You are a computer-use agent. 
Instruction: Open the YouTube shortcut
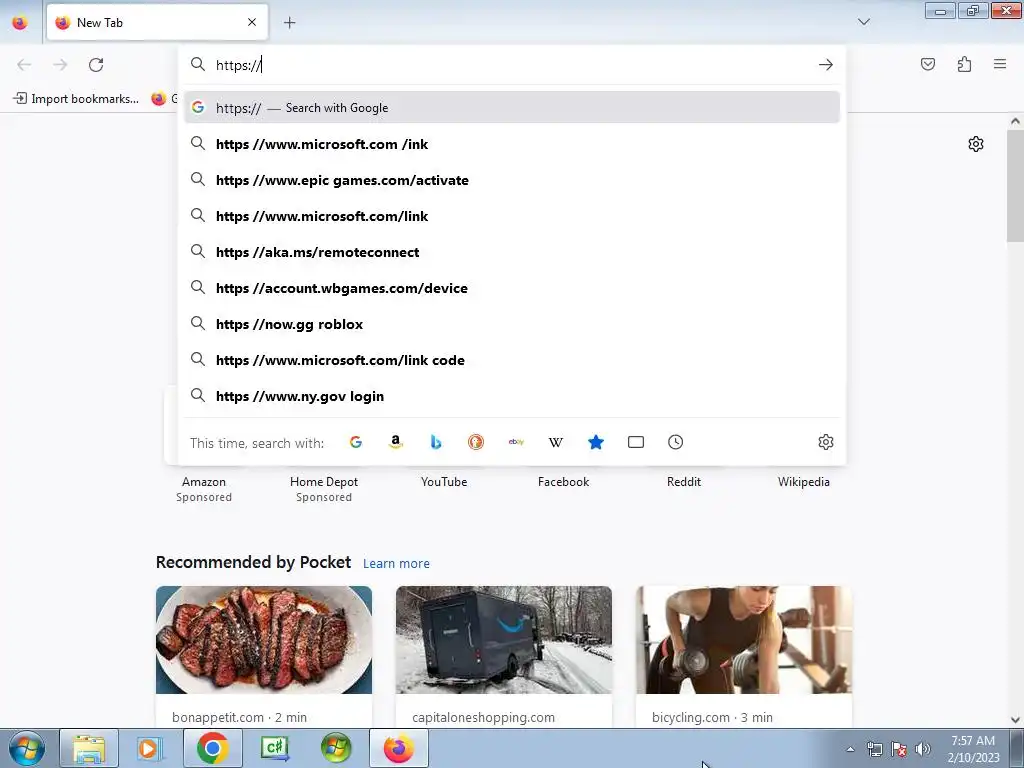(x=444, y=482)
